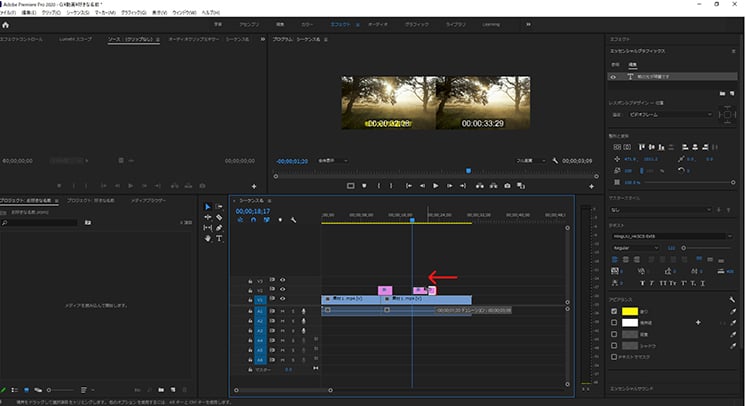Play the program monitor sequence
This screenshot has height=406, width=750.
point(436,186)
